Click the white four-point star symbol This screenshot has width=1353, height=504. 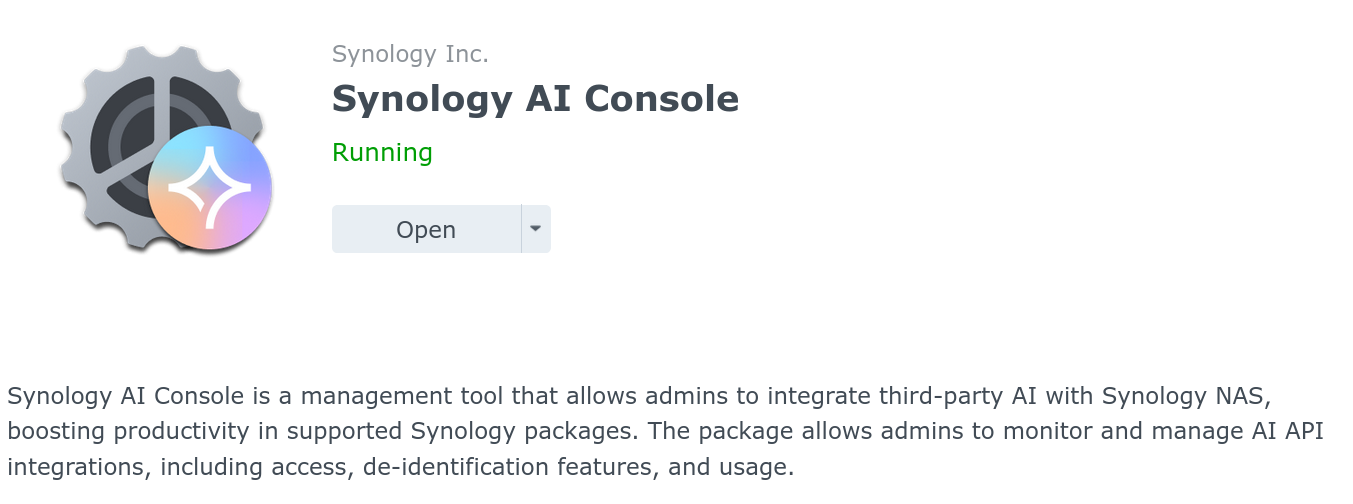tap(209, 187)
